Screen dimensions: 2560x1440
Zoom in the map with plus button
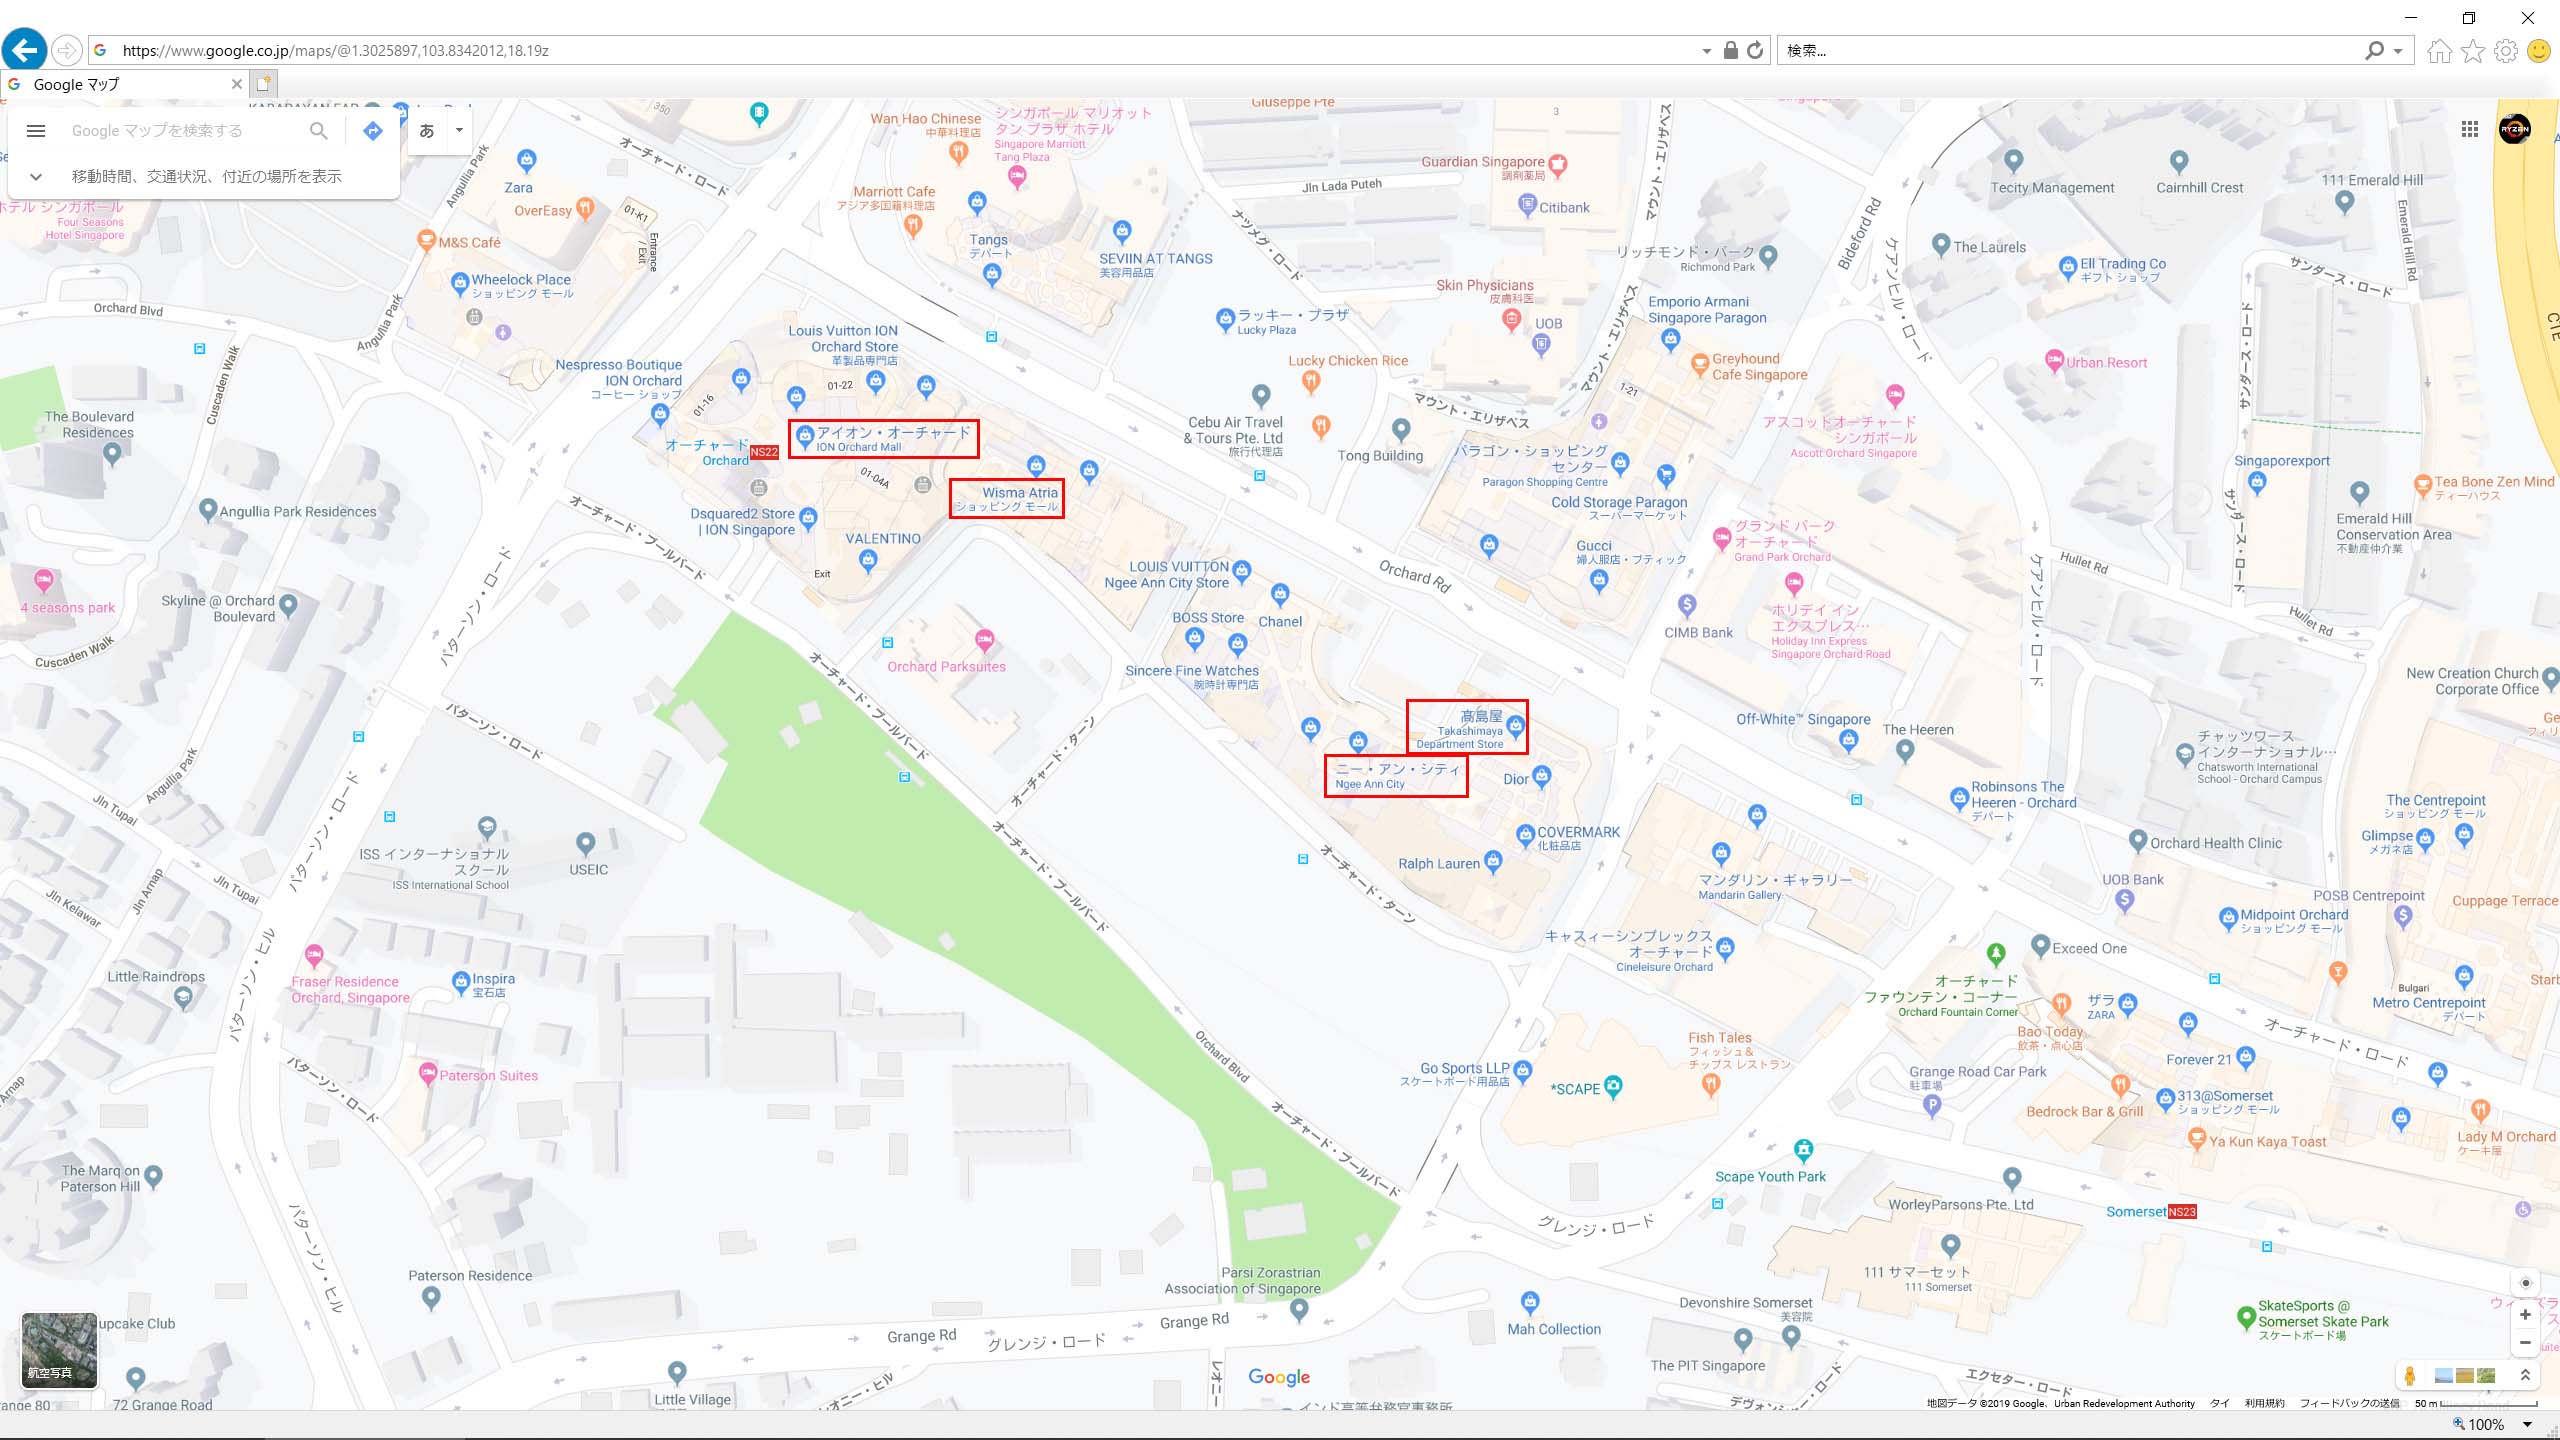coord(2525,1314)
